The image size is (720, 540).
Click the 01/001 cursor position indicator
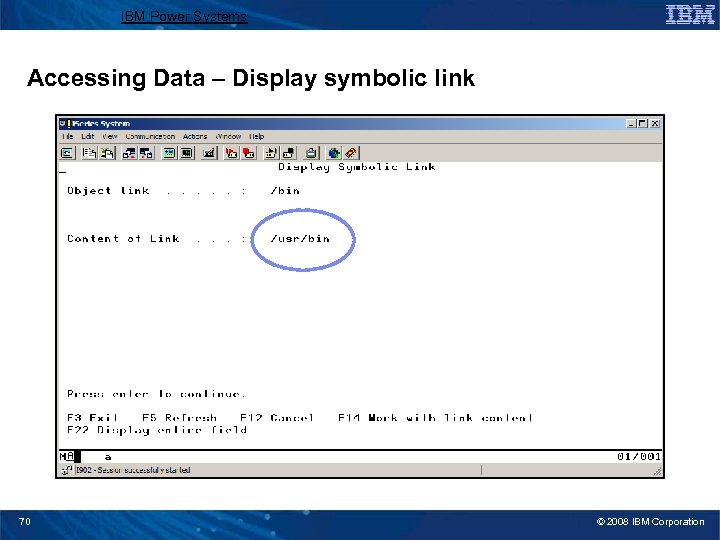tap(639, 456)
